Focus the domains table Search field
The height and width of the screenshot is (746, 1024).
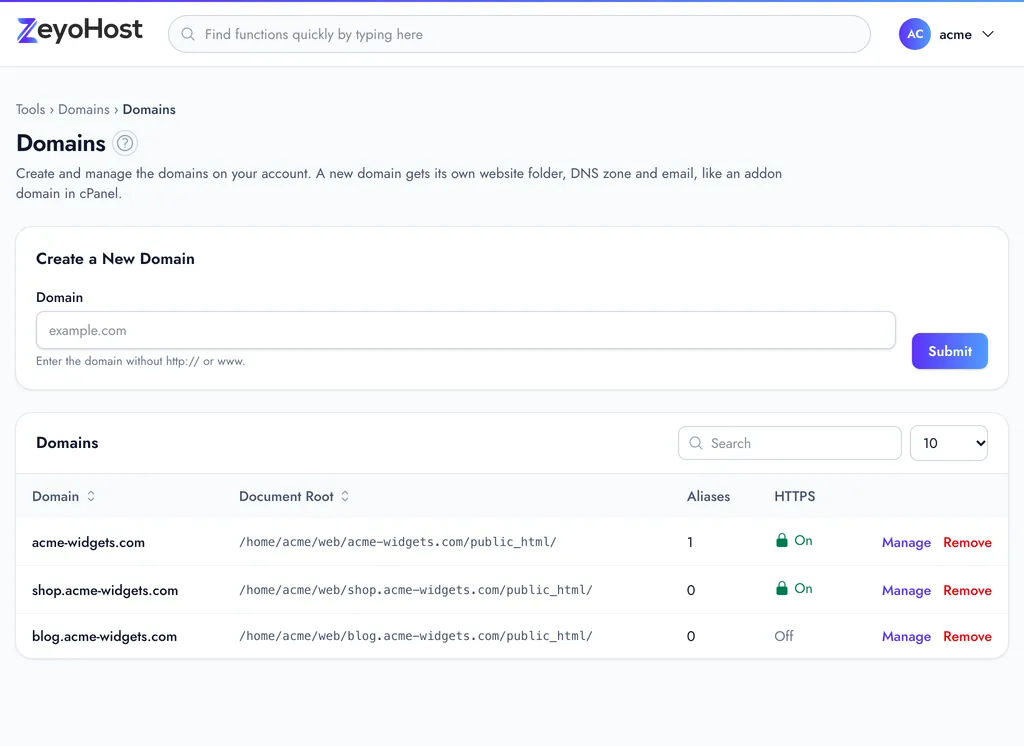[x=790, y=443]
